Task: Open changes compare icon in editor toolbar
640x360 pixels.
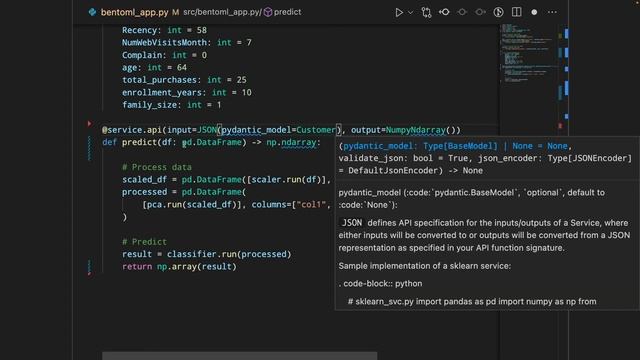Action: pos(426,12)
